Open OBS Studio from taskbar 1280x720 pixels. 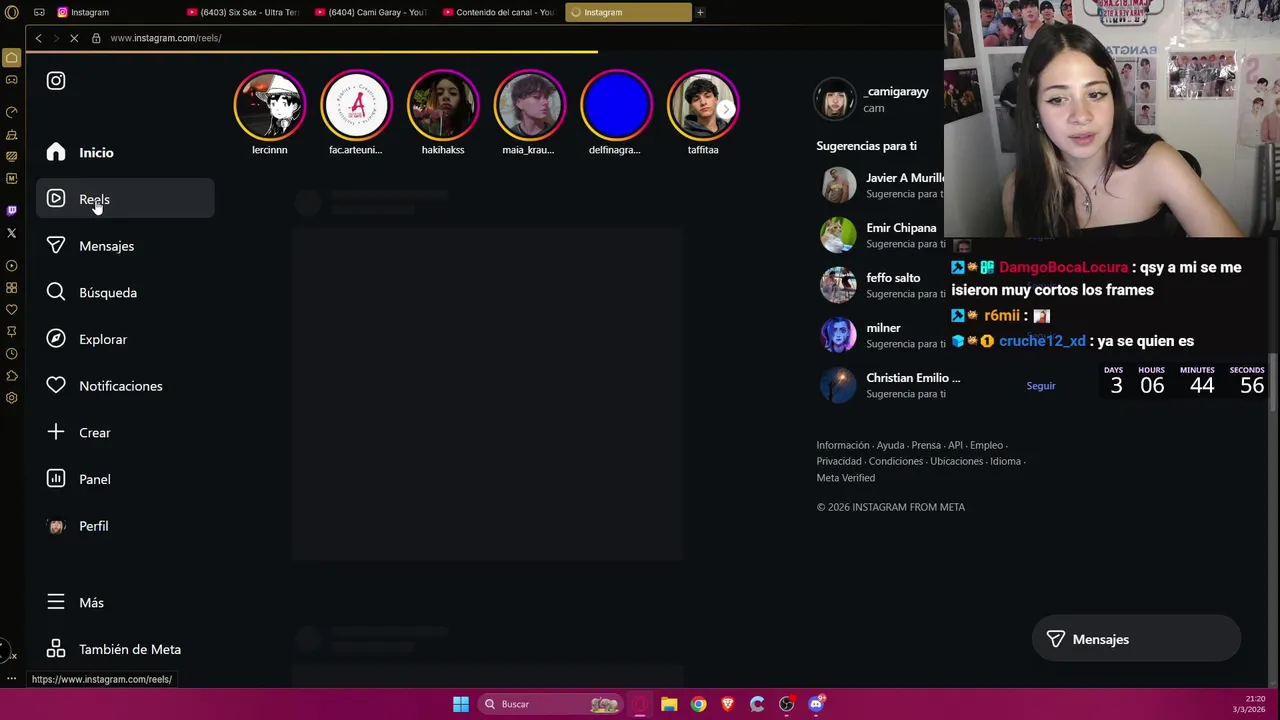[x=786, y=704]
